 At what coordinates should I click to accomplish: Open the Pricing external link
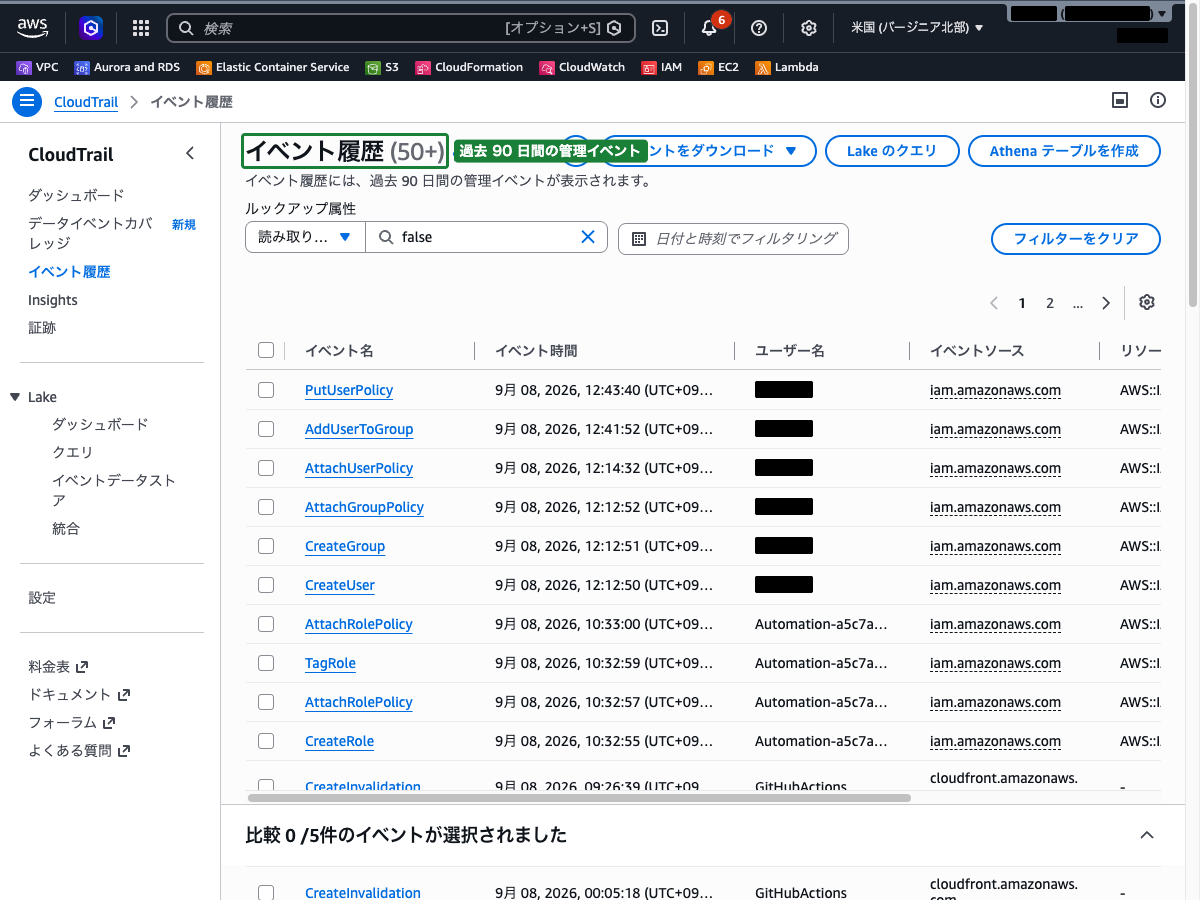pyautogui.click(x=58, y=666)
